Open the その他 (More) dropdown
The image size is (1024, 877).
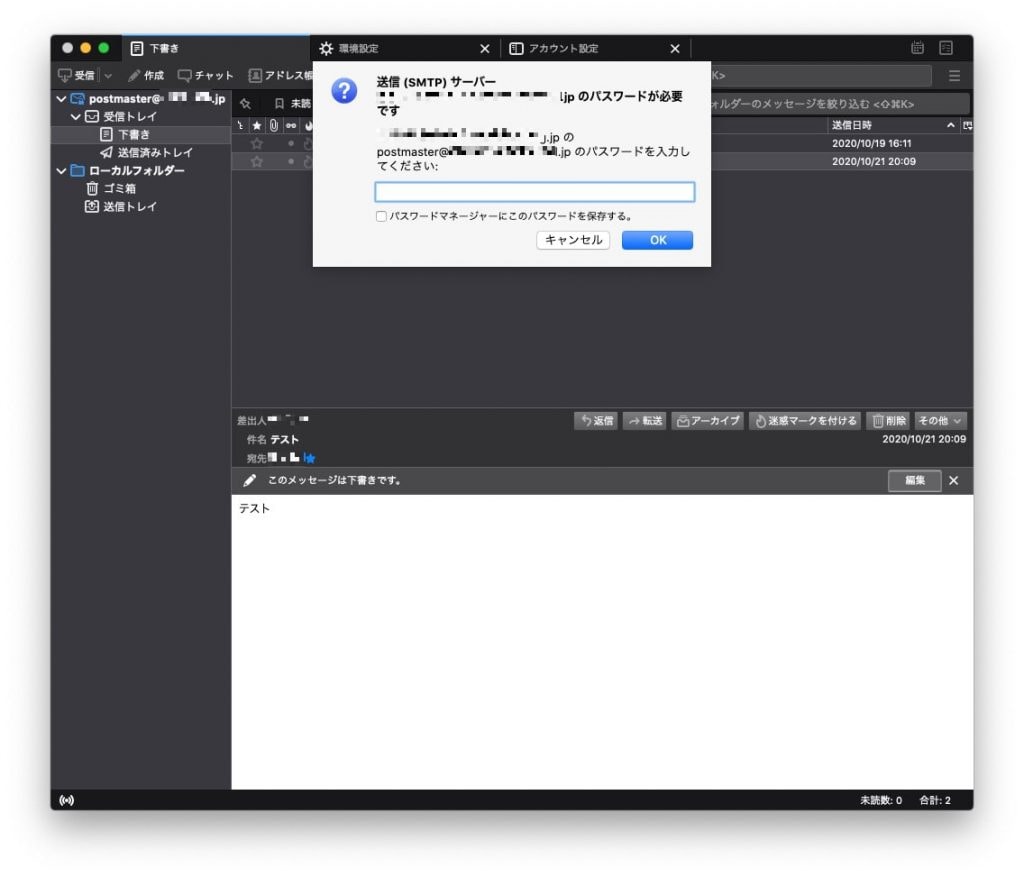(x=938, y=421)
